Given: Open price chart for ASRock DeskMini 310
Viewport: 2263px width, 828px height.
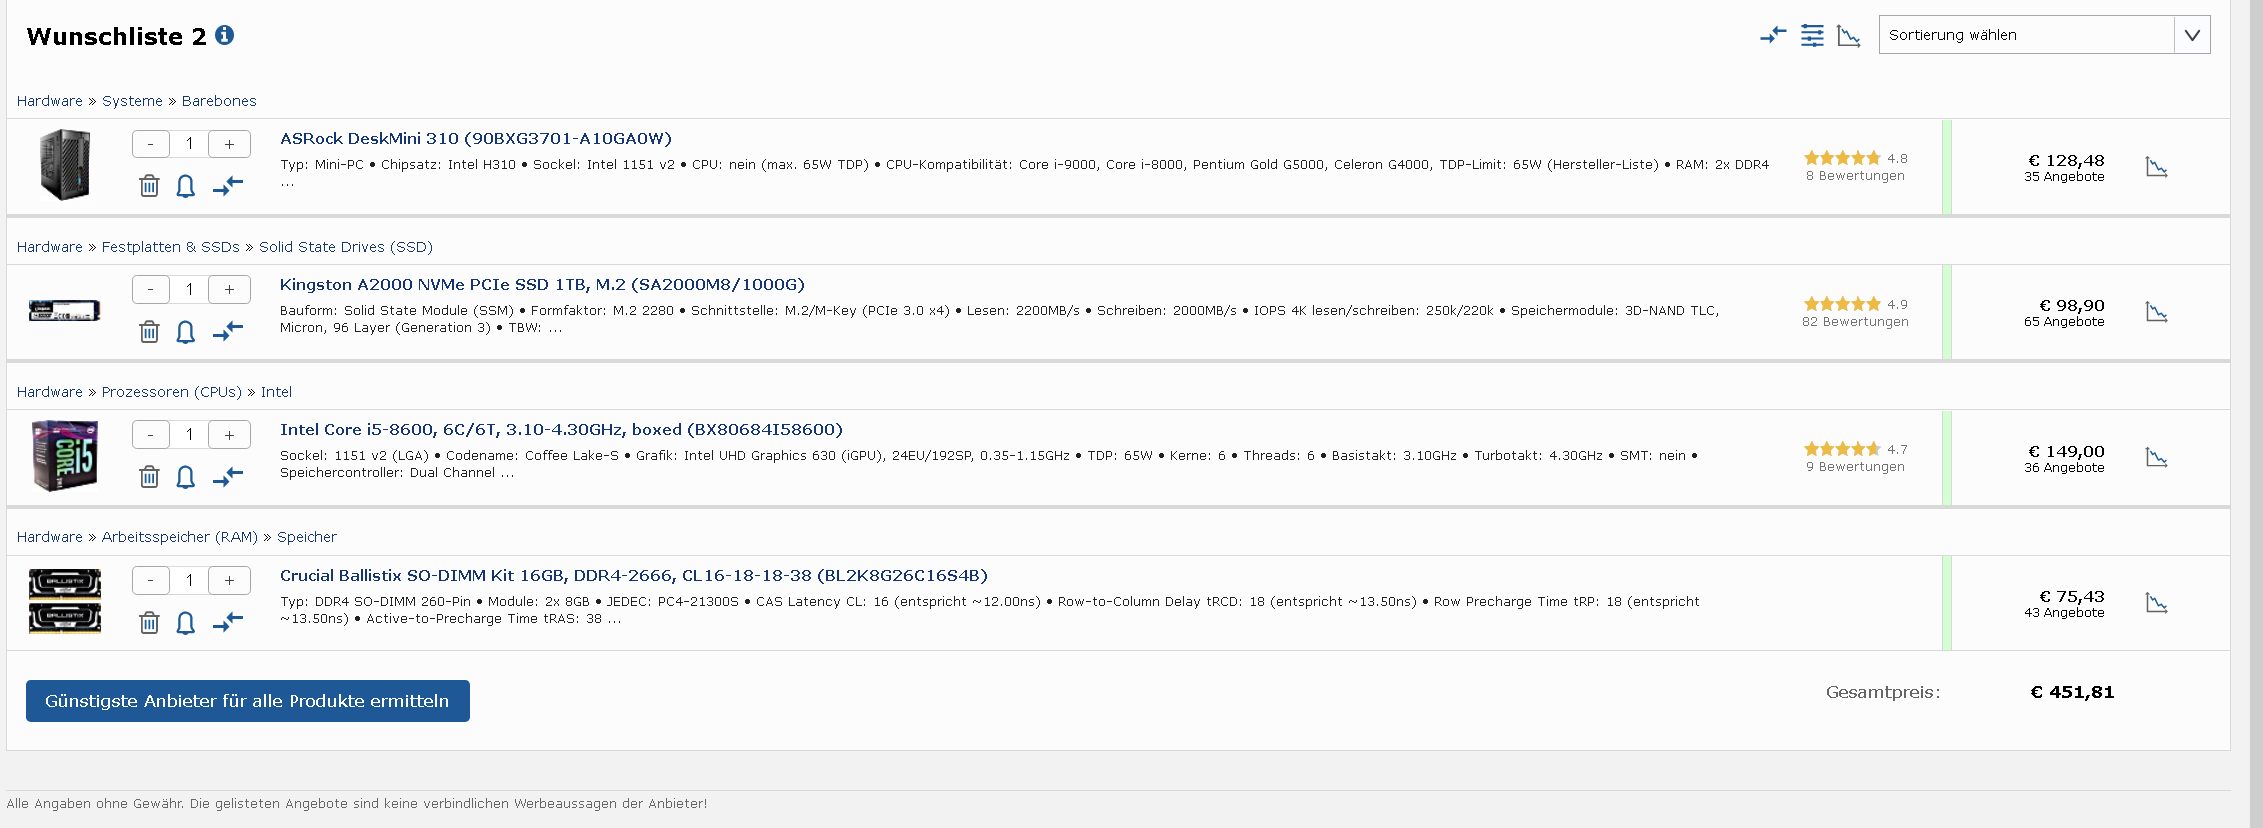Looking at the screenshot, I should [2157, 167].
